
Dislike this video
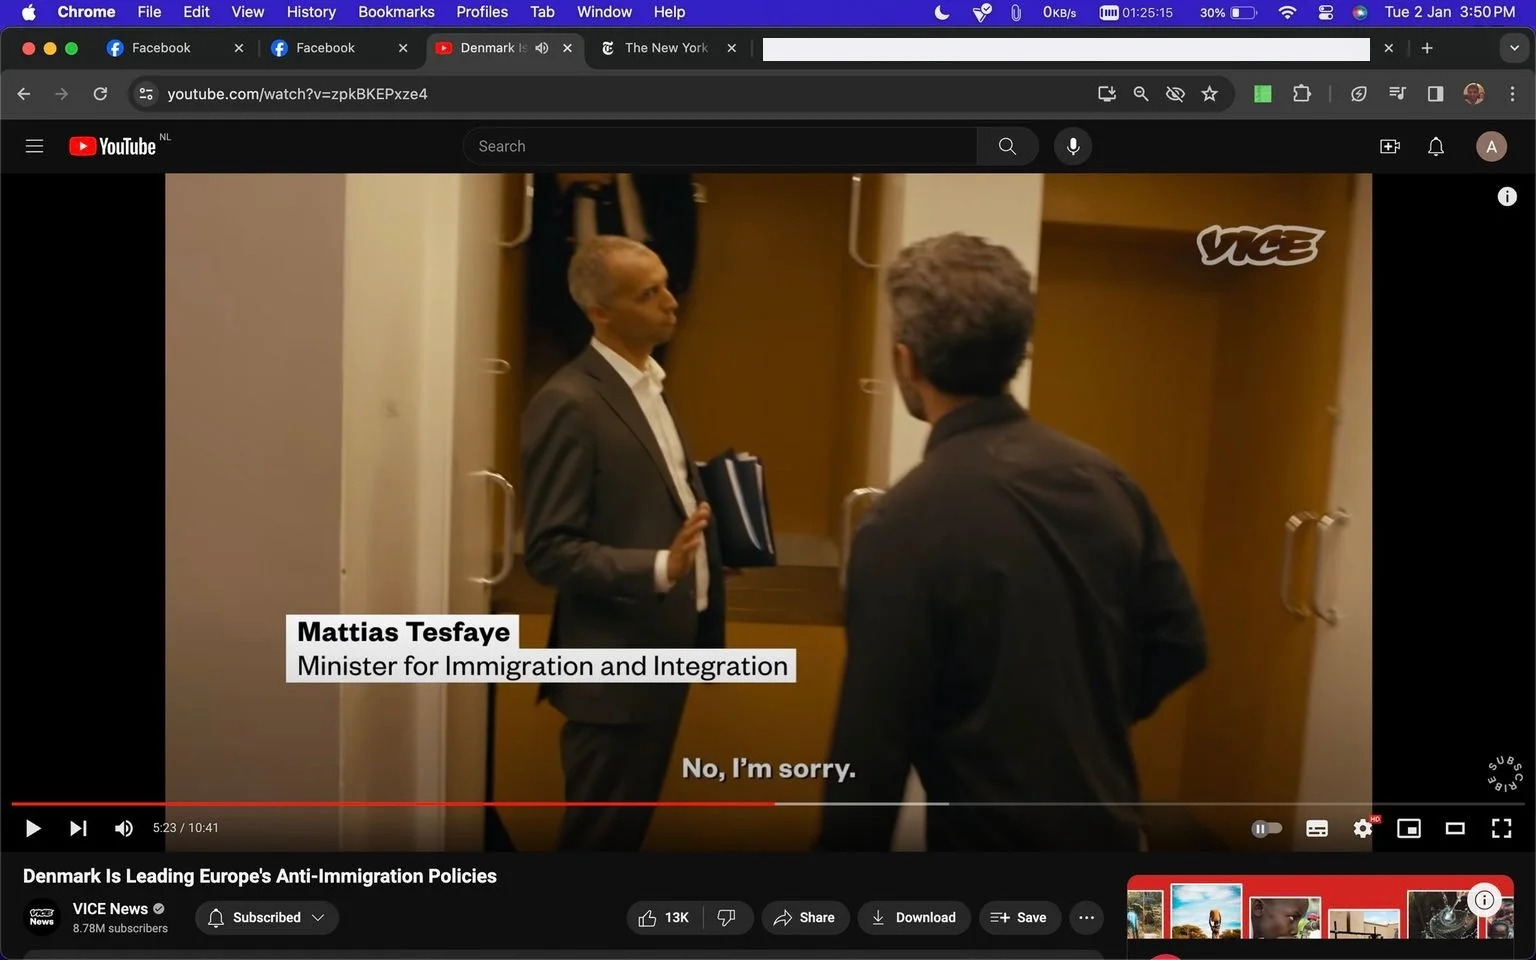tap(727, 917)
